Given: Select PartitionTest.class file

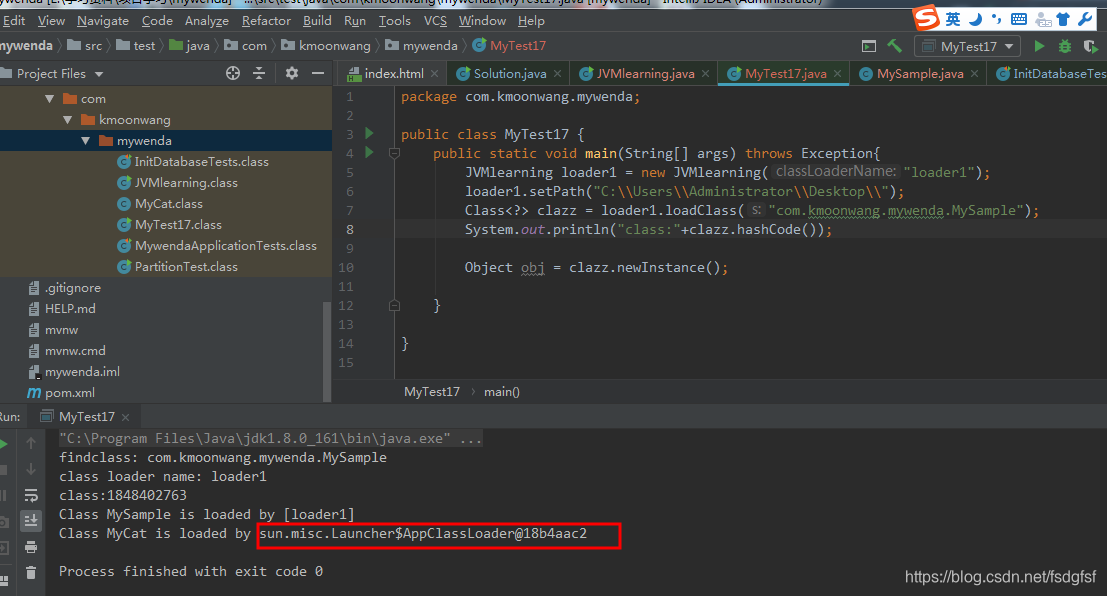Looking at the screenshot, I should click(x=177, y=267).
